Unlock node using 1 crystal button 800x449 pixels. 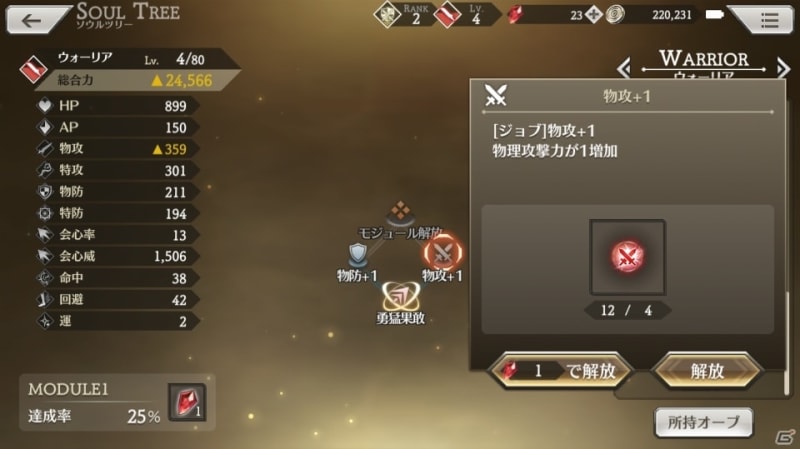[x=561, y=371]
